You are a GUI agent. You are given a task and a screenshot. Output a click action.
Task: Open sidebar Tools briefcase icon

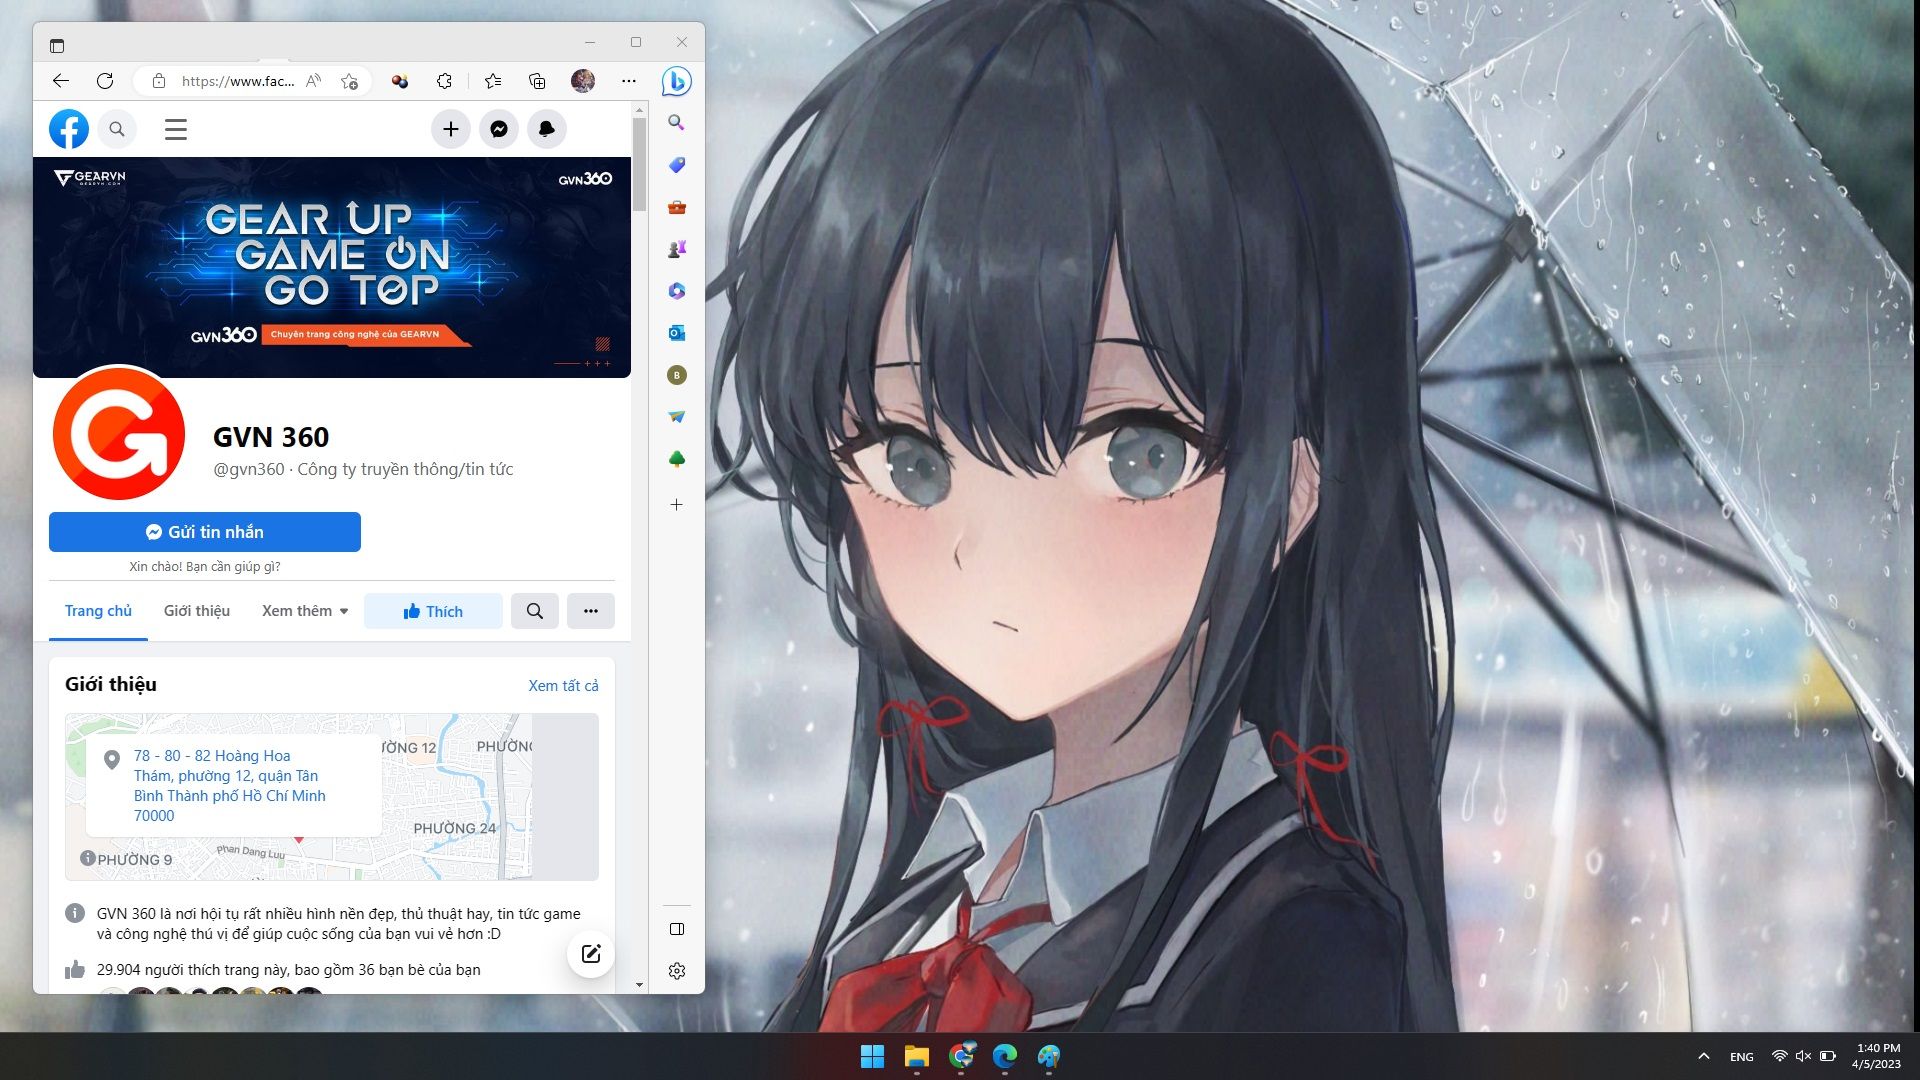tap(677, 207)
